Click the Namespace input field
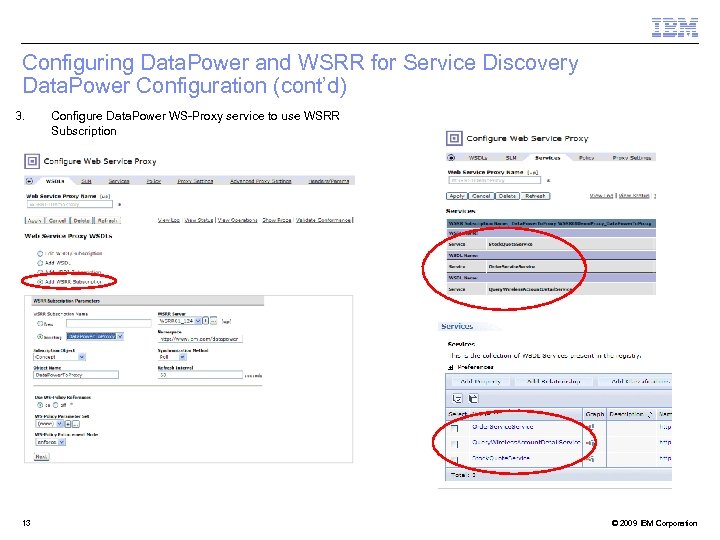 200,339
